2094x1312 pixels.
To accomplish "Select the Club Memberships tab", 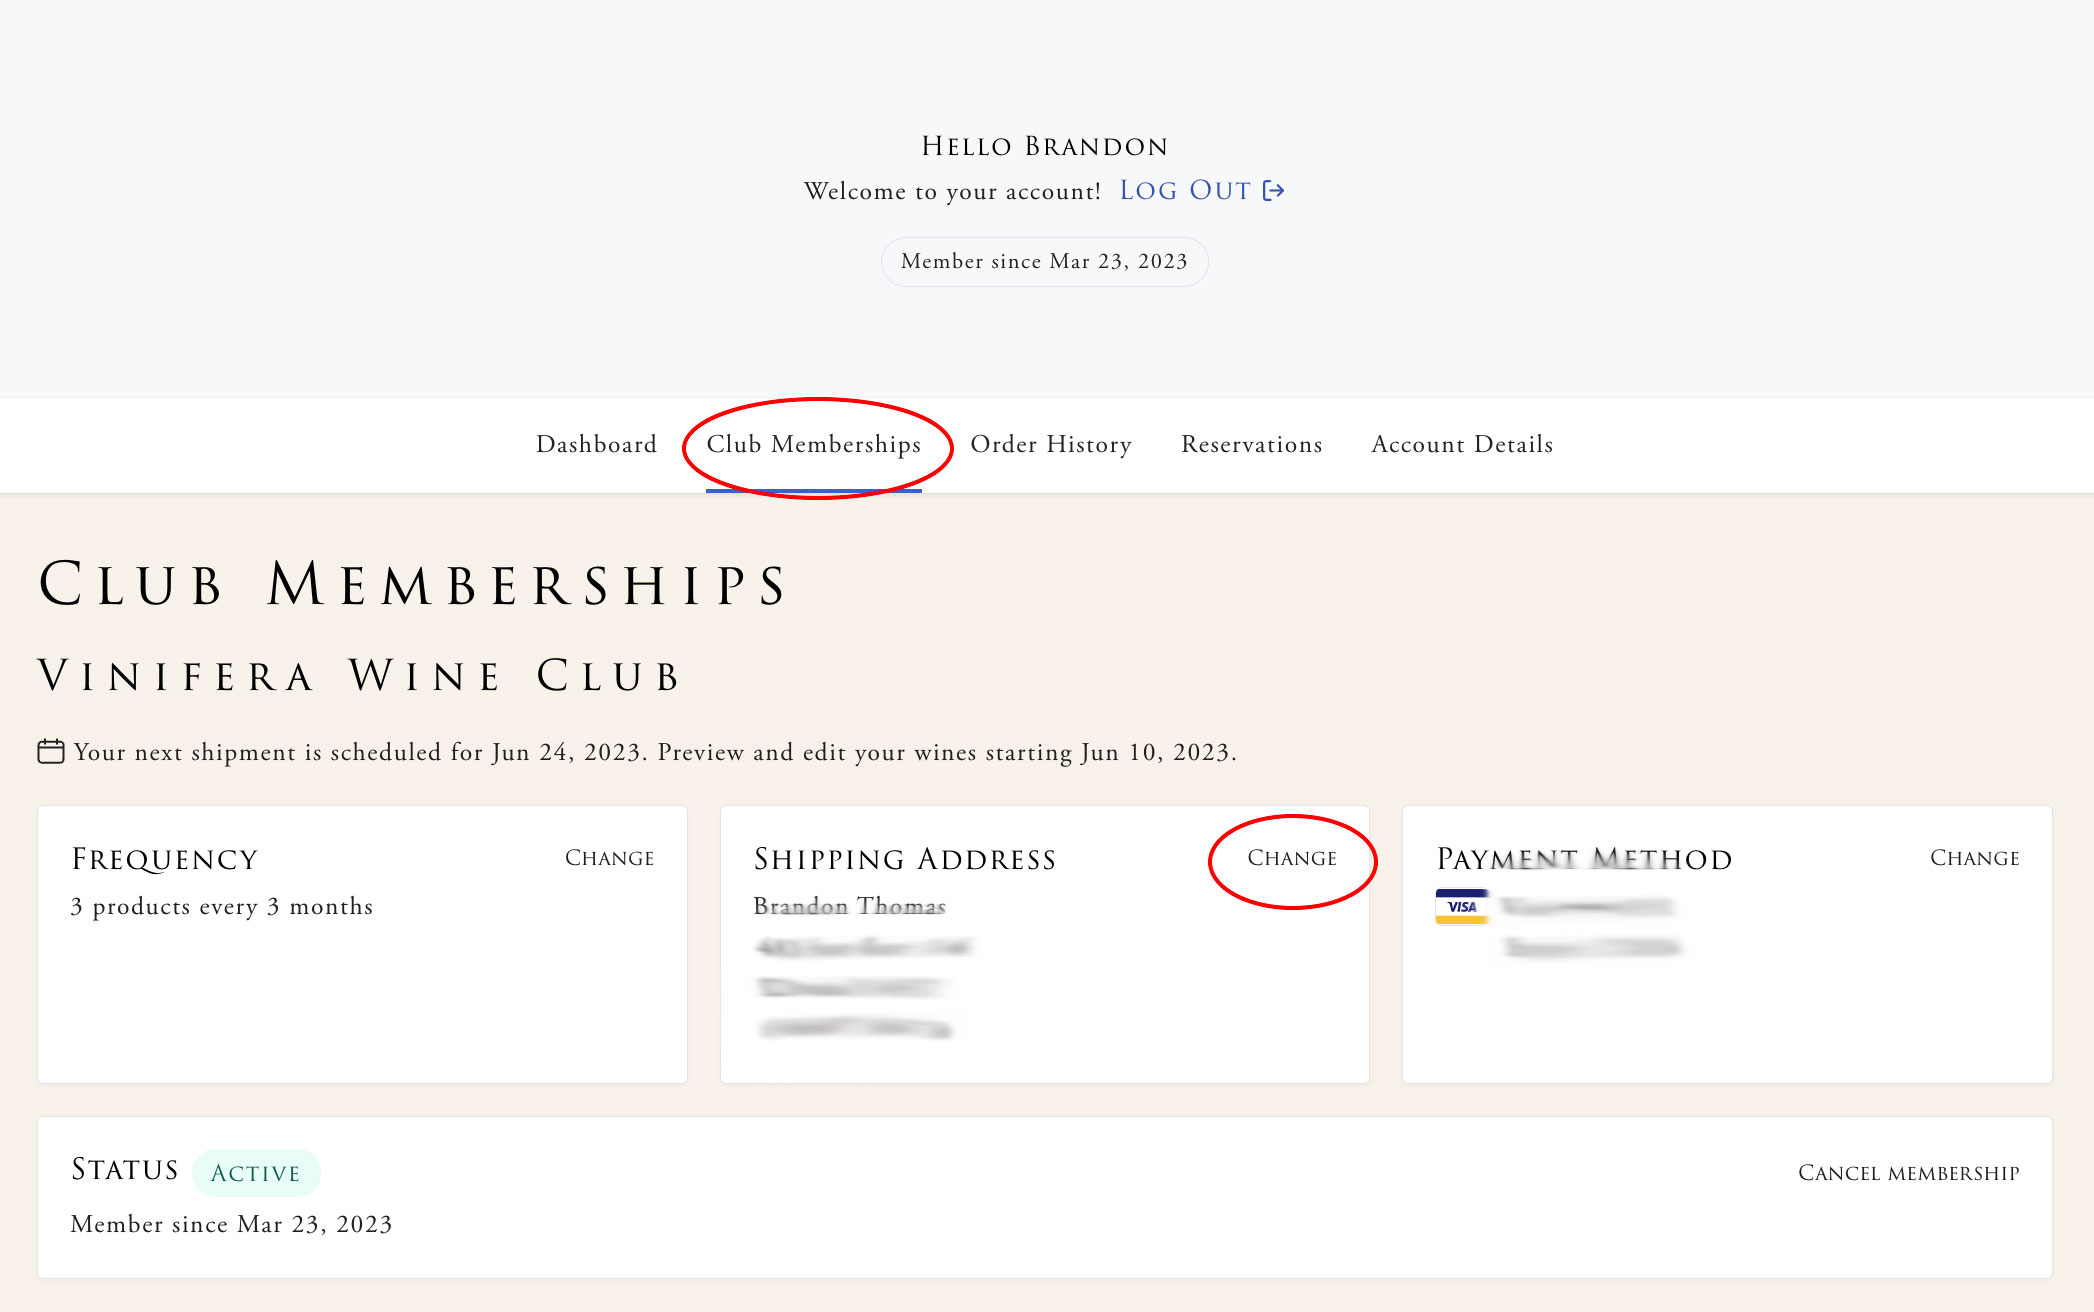I will point(814,444).
